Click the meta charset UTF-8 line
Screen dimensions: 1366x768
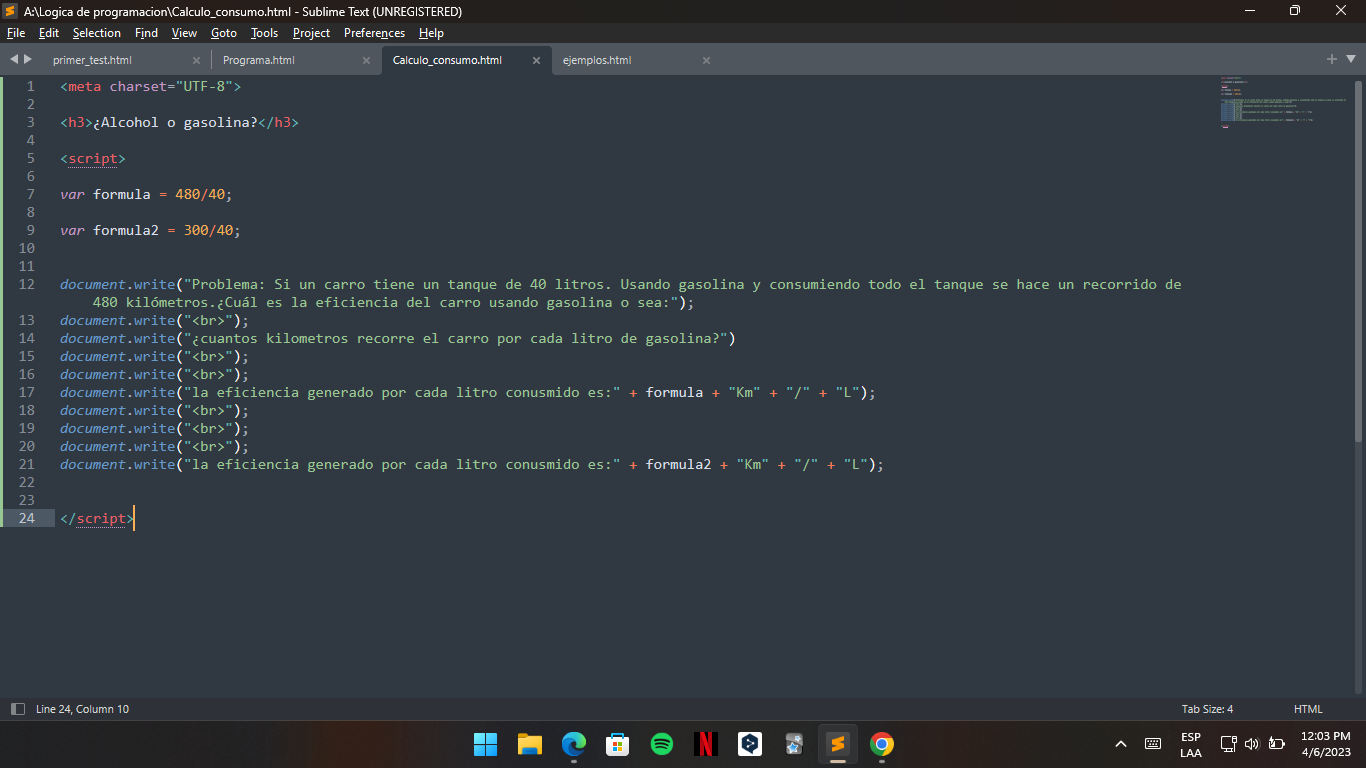[x=150, y=86]
